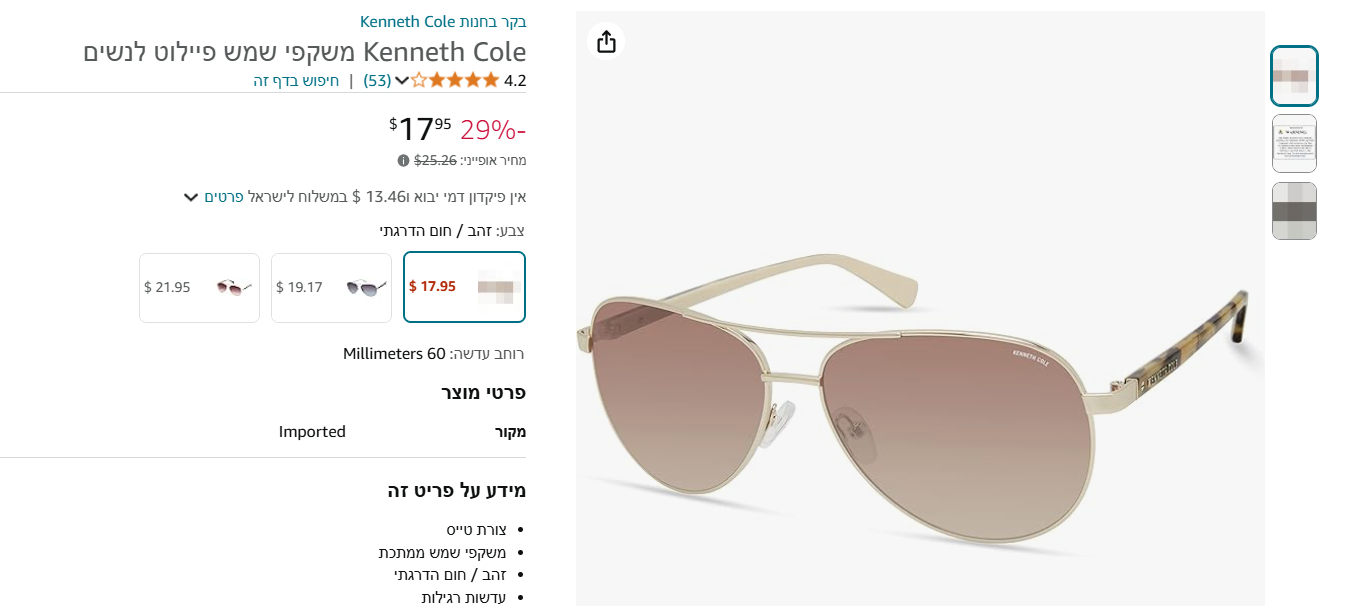The width and height of the screenshot is (1345, 606).
Task: Click the sunglasses icon in $21.95 option
Action: (x=234, y=288)
